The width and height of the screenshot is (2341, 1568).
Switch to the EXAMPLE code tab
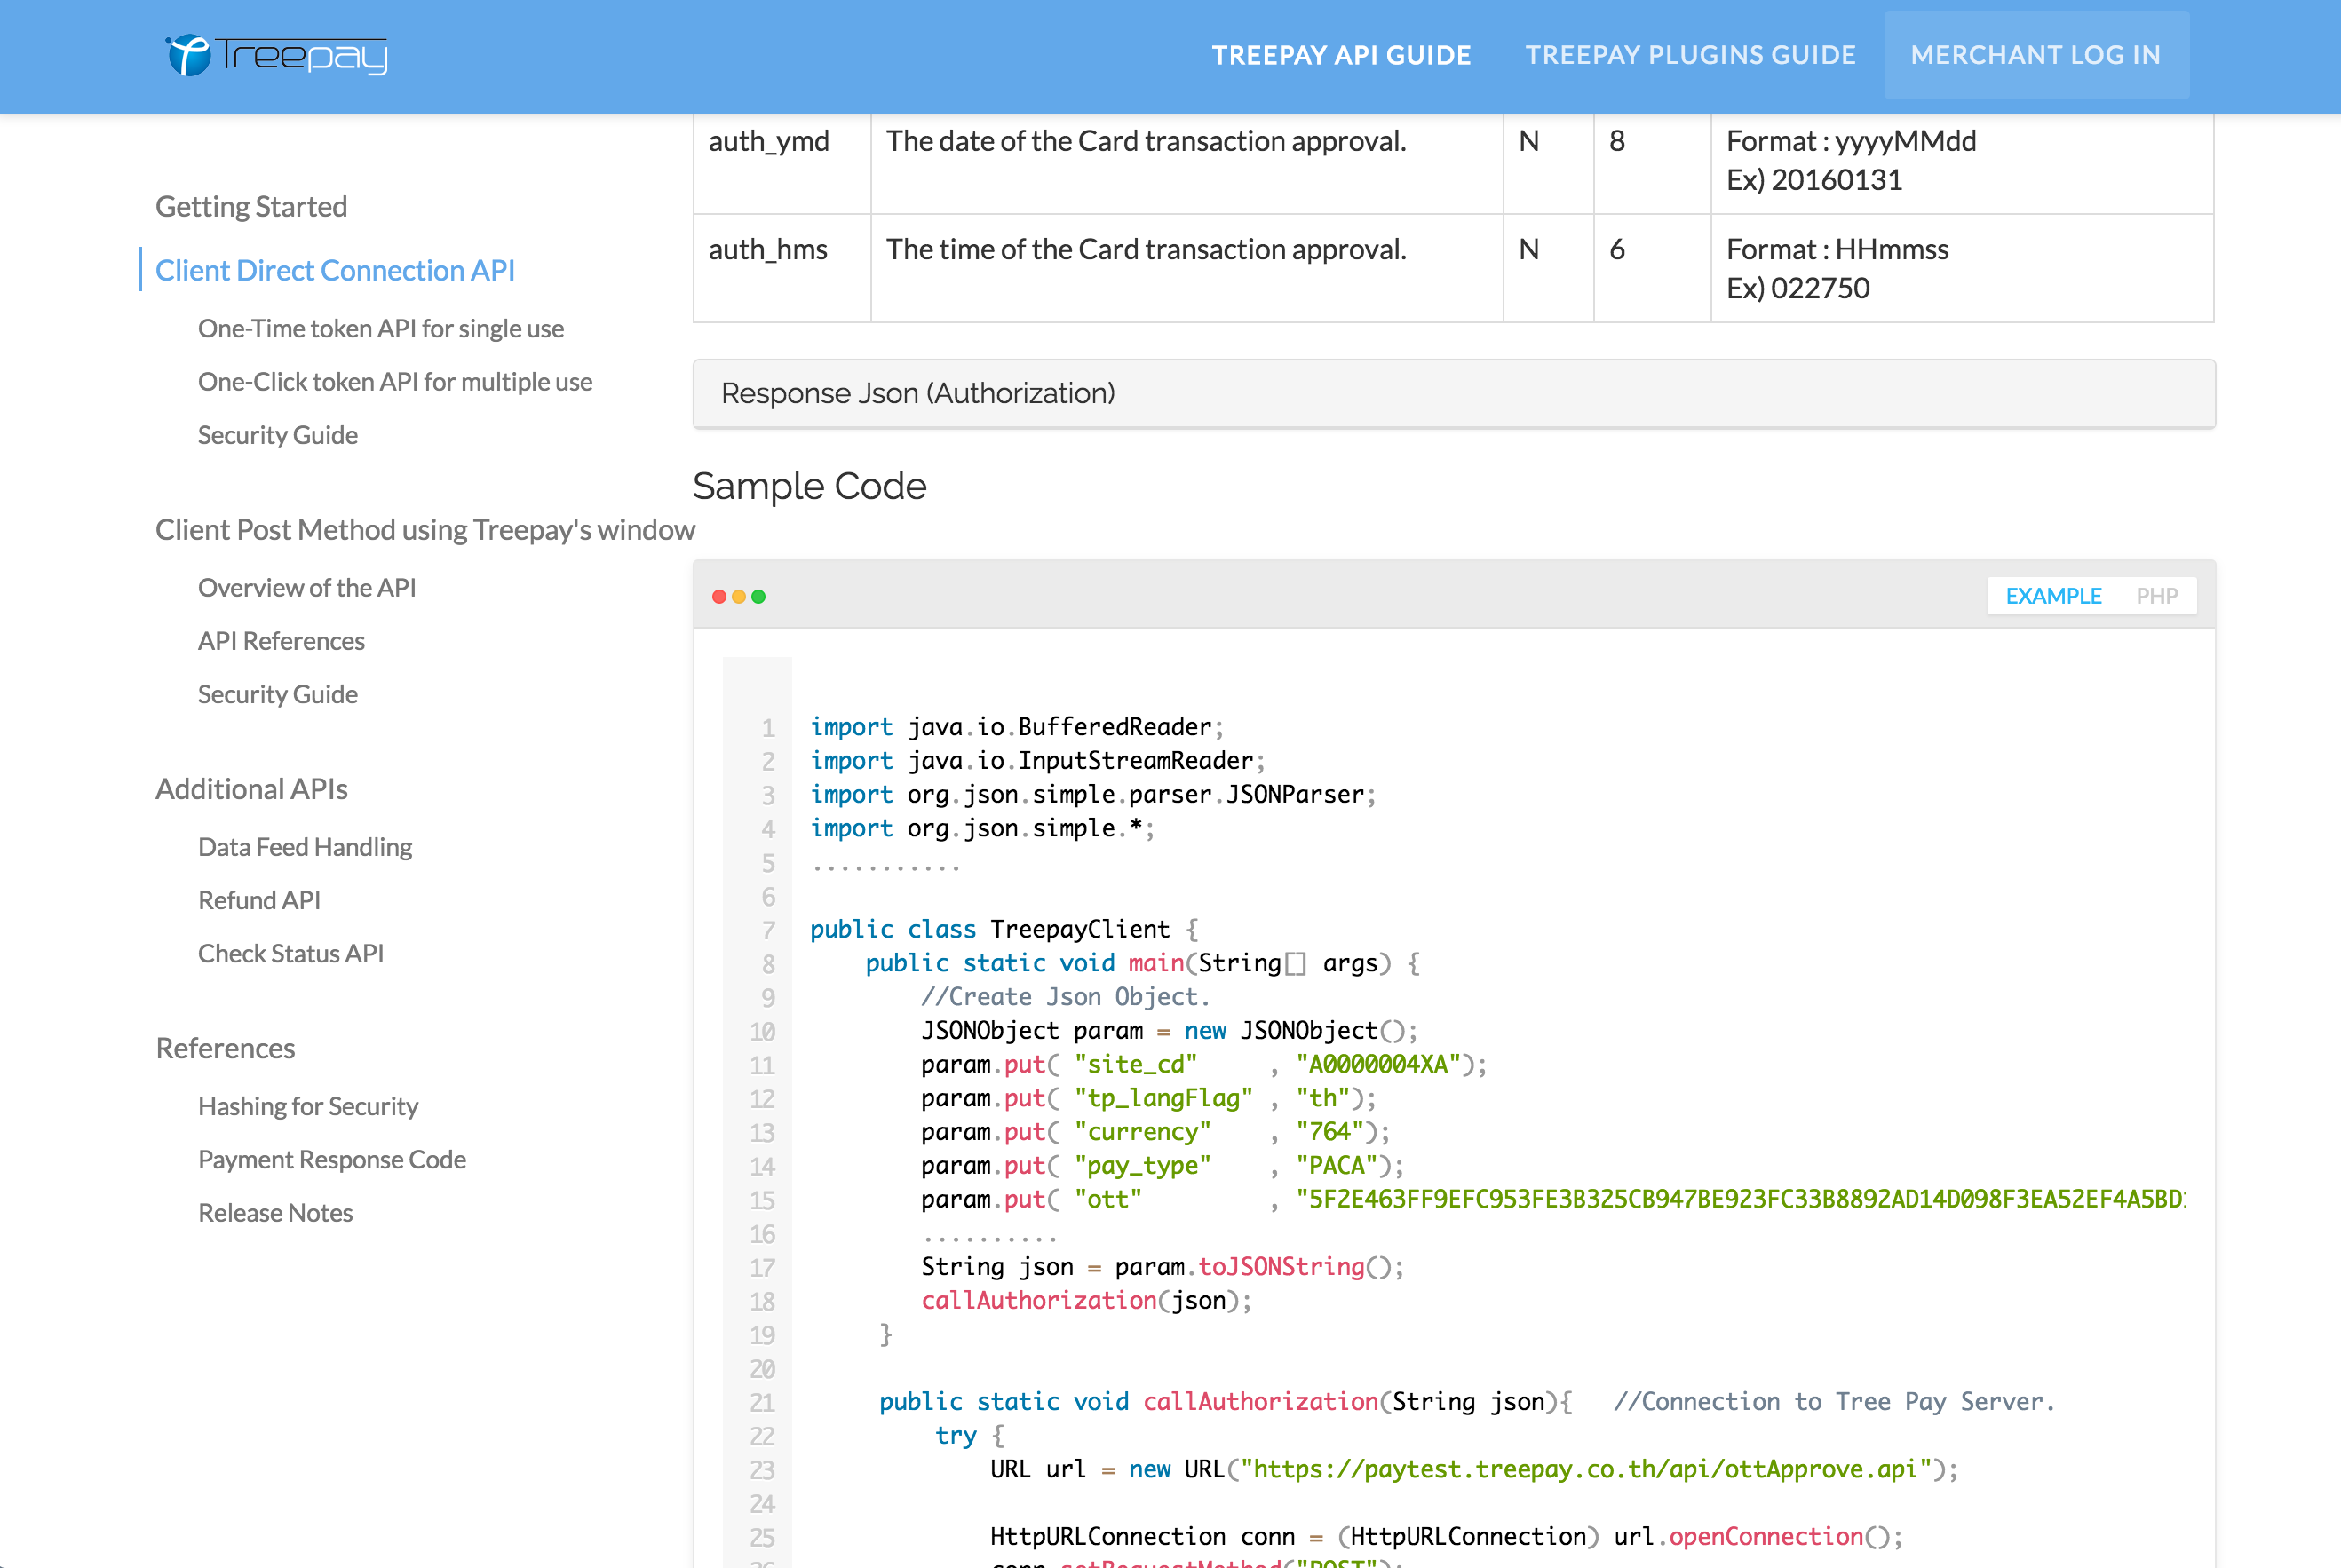pos(2053,596)
